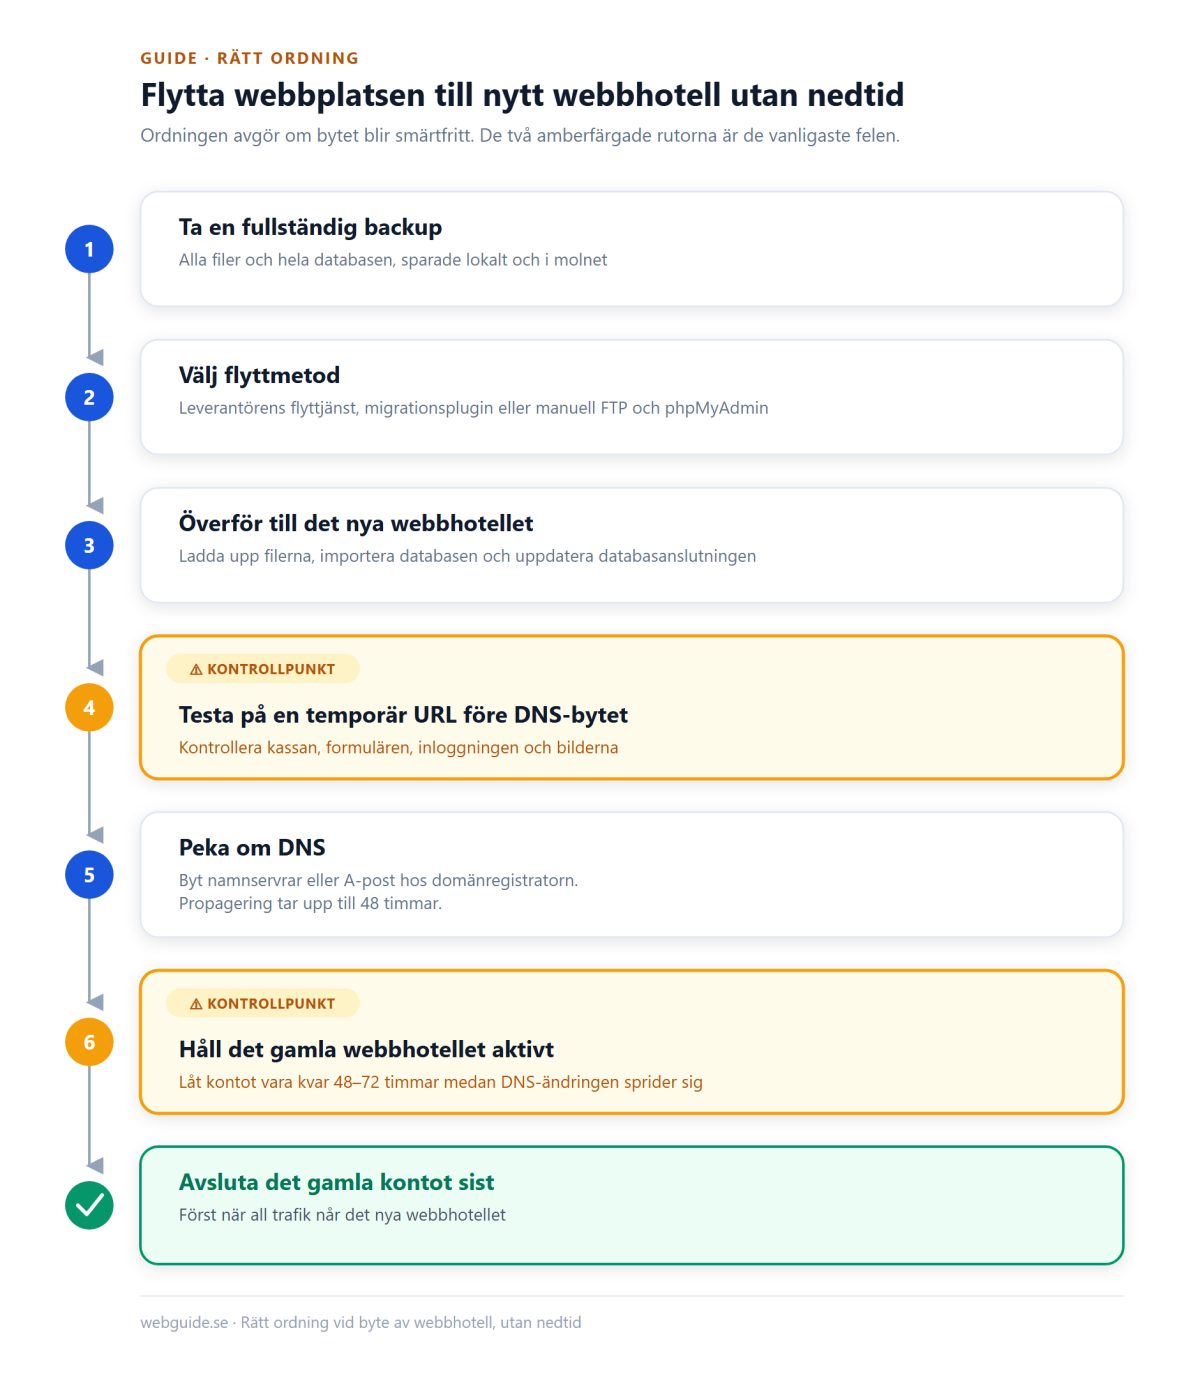Click the GUIDE · RÄTT ORDNING label

(250, 58)
